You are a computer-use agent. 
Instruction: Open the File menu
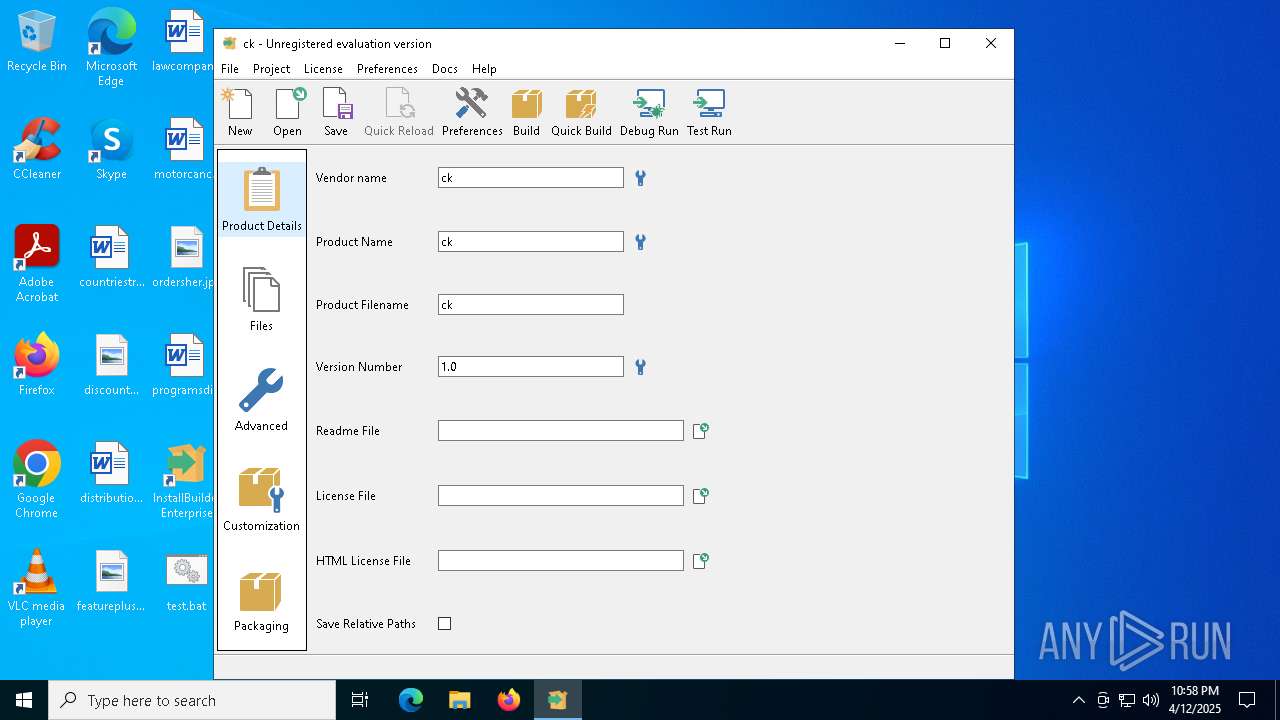click(x=230, y=69)
